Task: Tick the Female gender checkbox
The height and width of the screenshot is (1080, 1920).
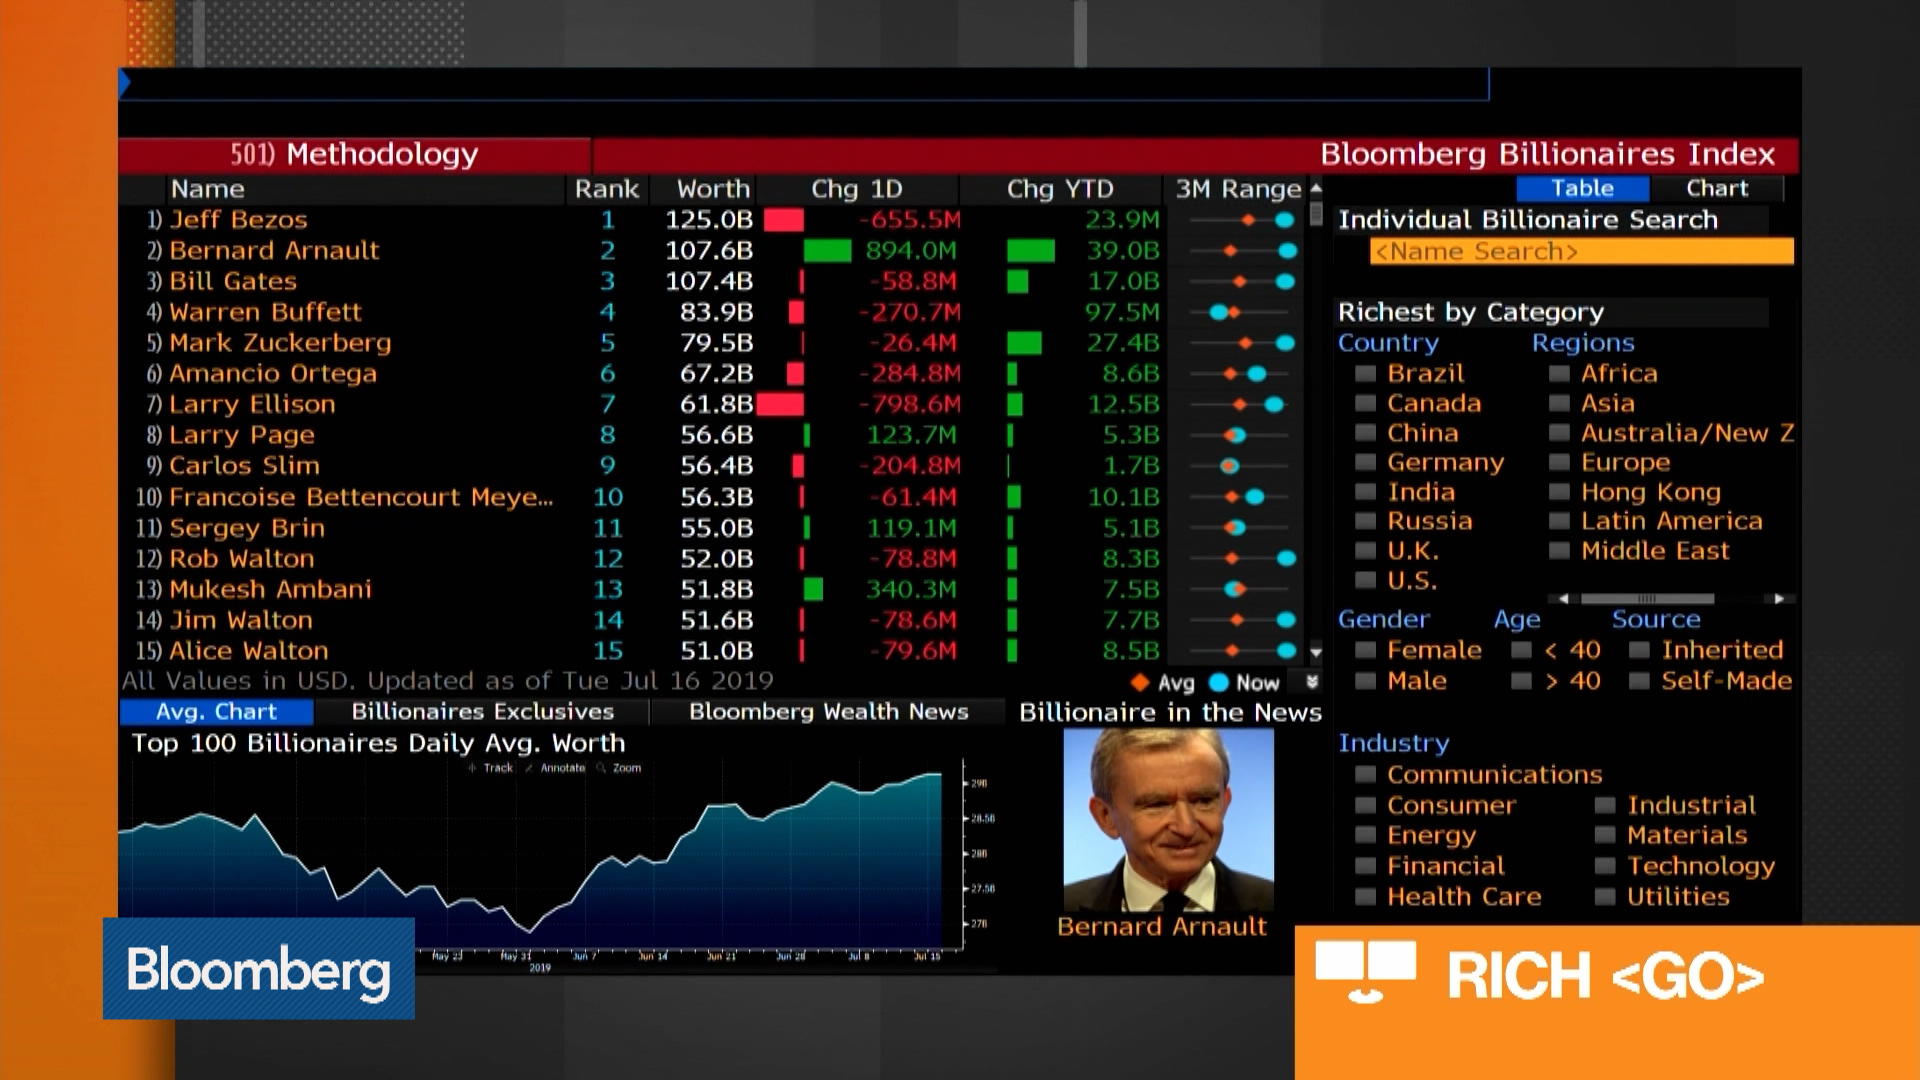Action: point(1365,651)
